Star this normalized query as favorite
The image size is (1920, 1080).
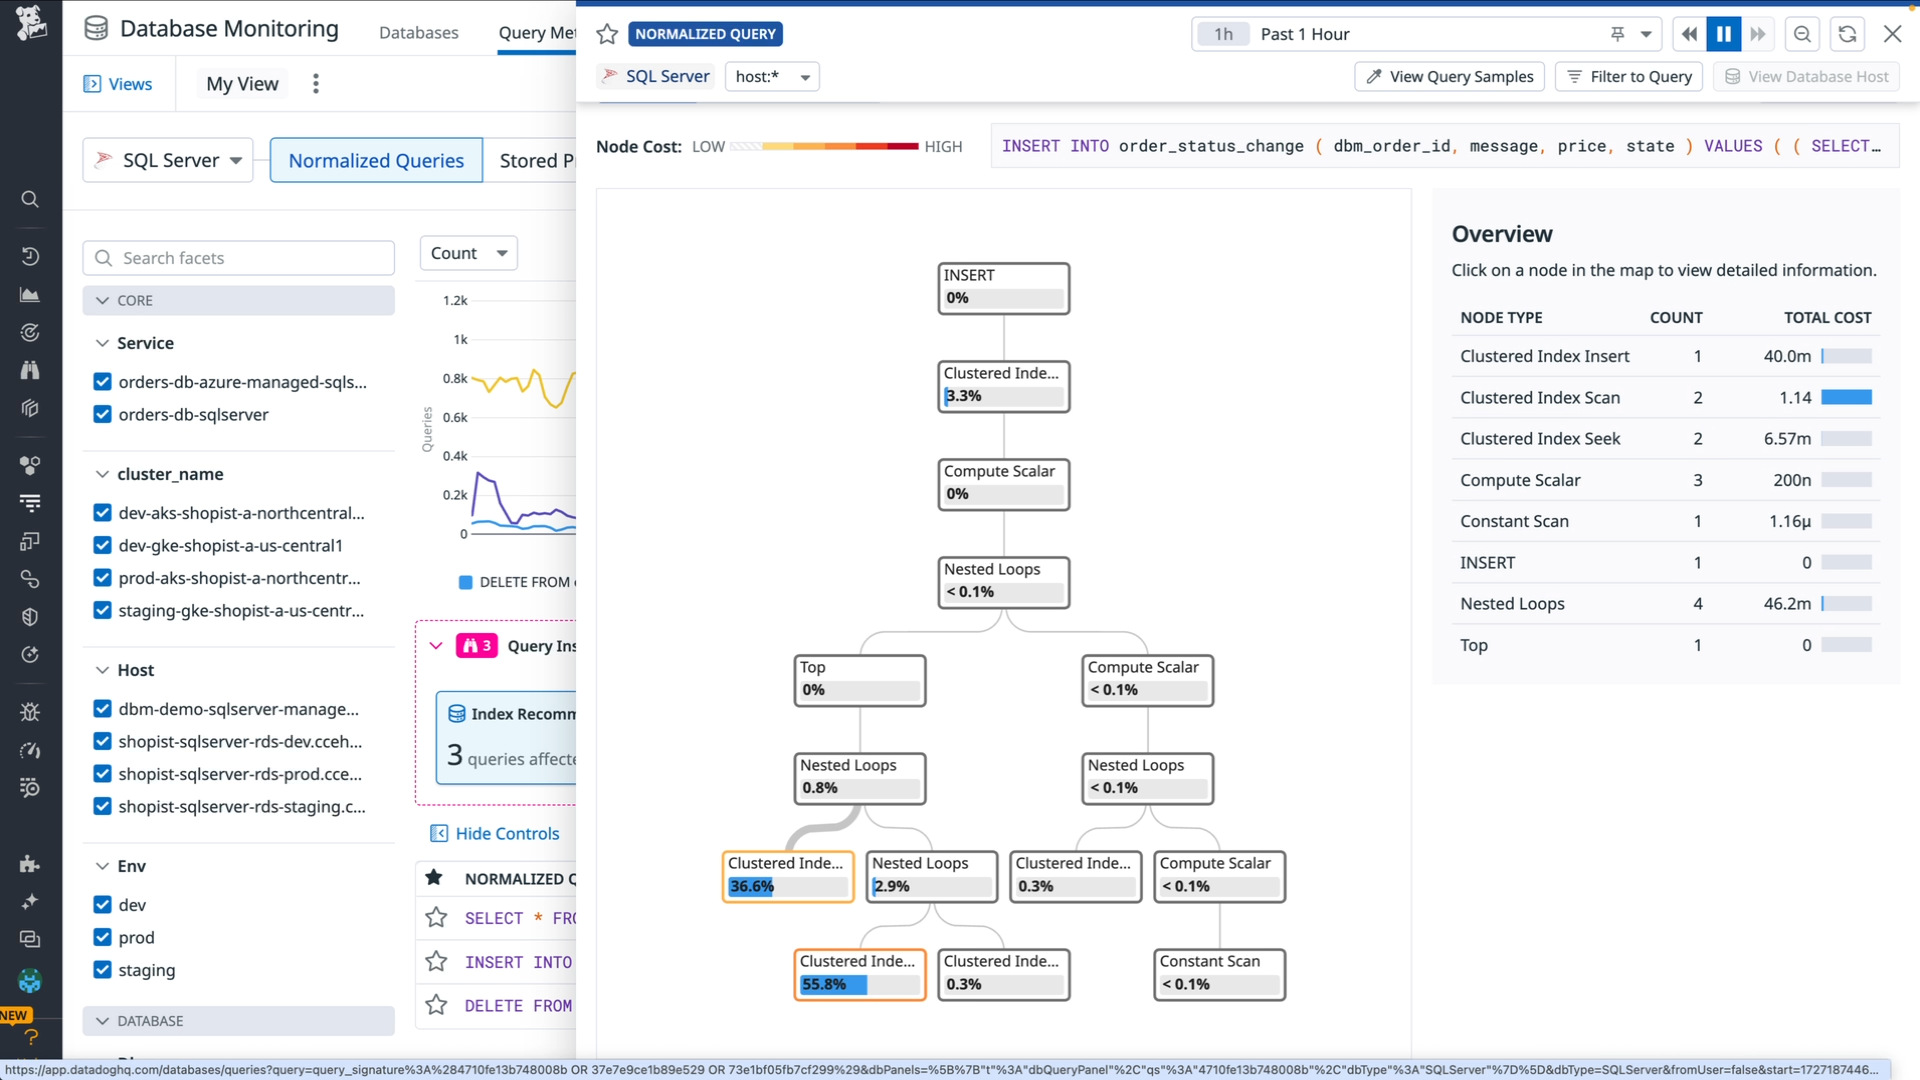(607, 34)
